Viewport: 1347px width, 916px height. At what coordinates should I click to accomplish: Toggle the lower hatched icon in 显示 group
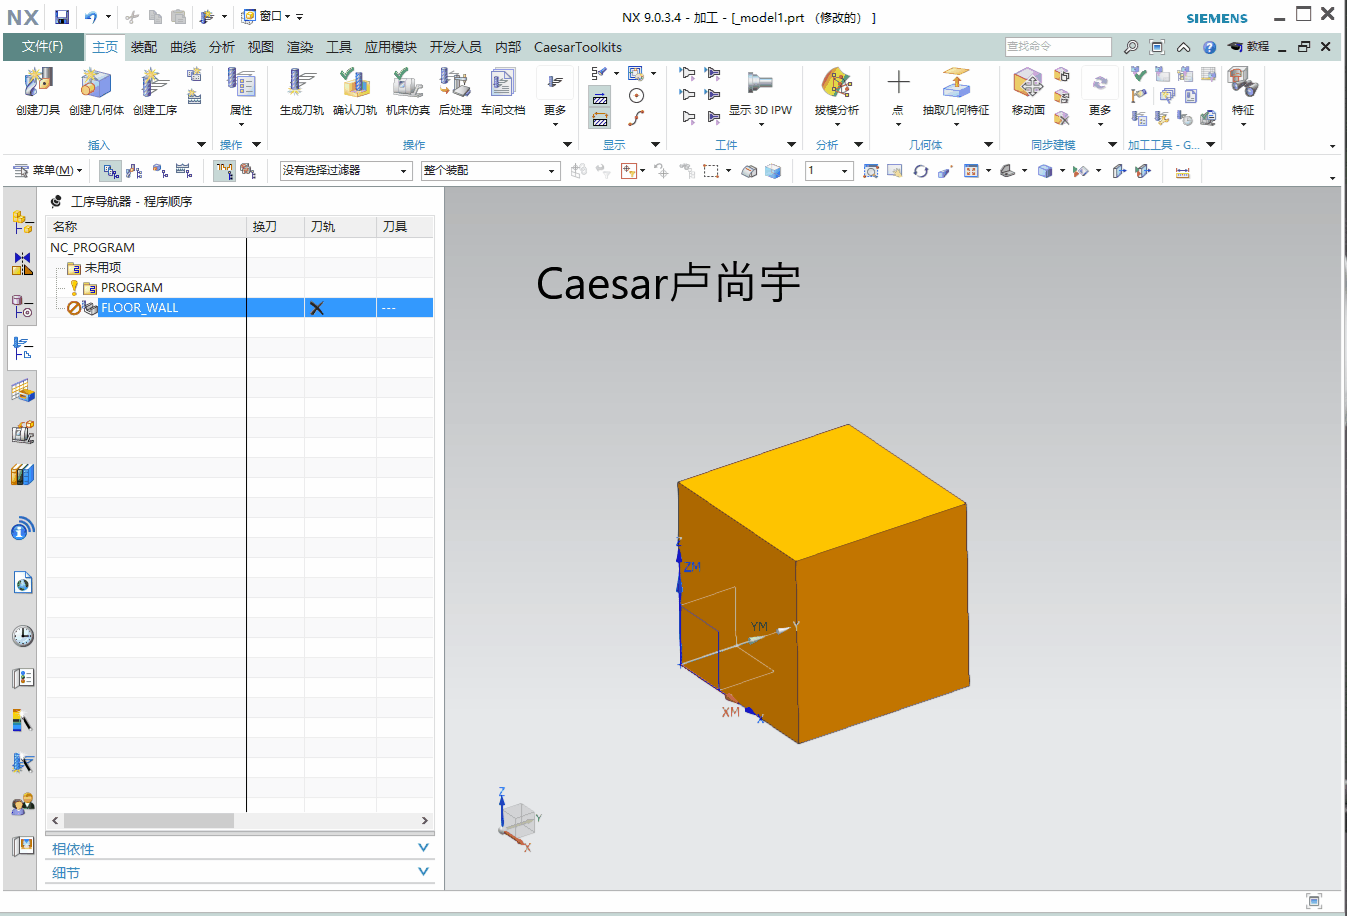point(600,119)
